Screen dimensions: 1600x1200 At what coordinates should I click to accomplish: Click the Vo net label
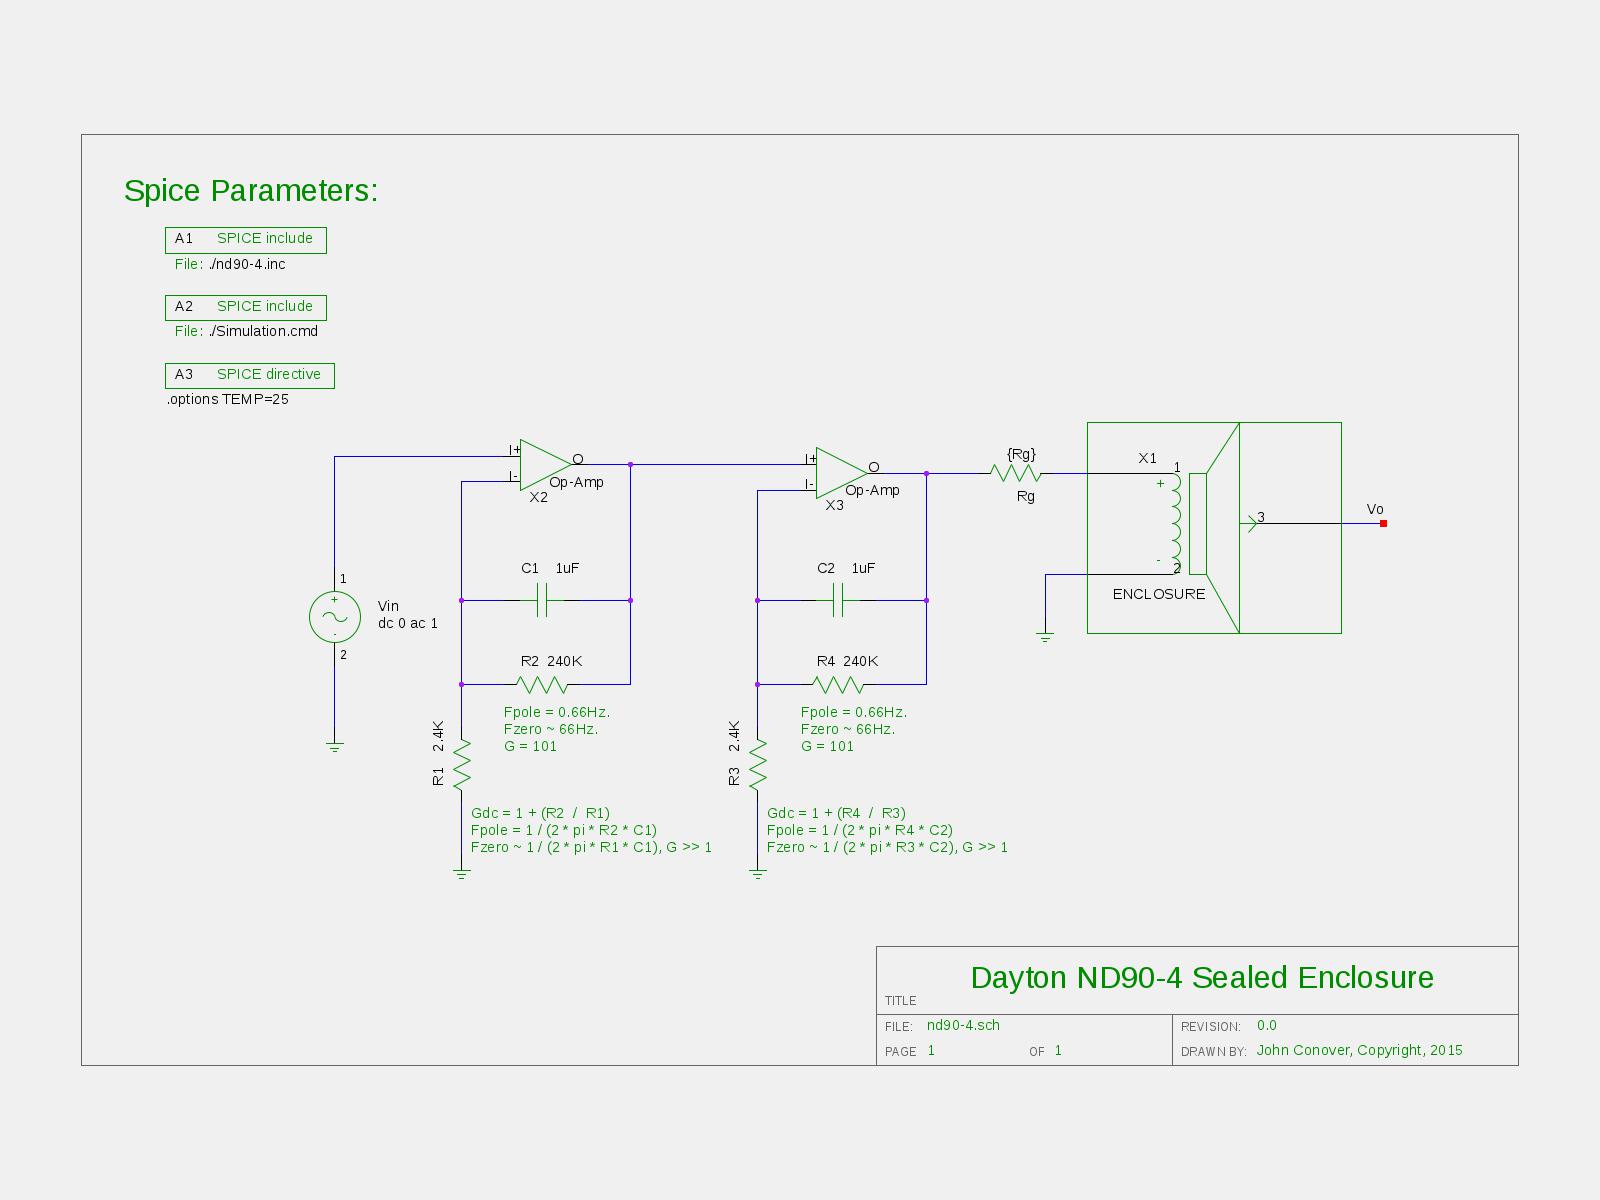coord(1375,510)
